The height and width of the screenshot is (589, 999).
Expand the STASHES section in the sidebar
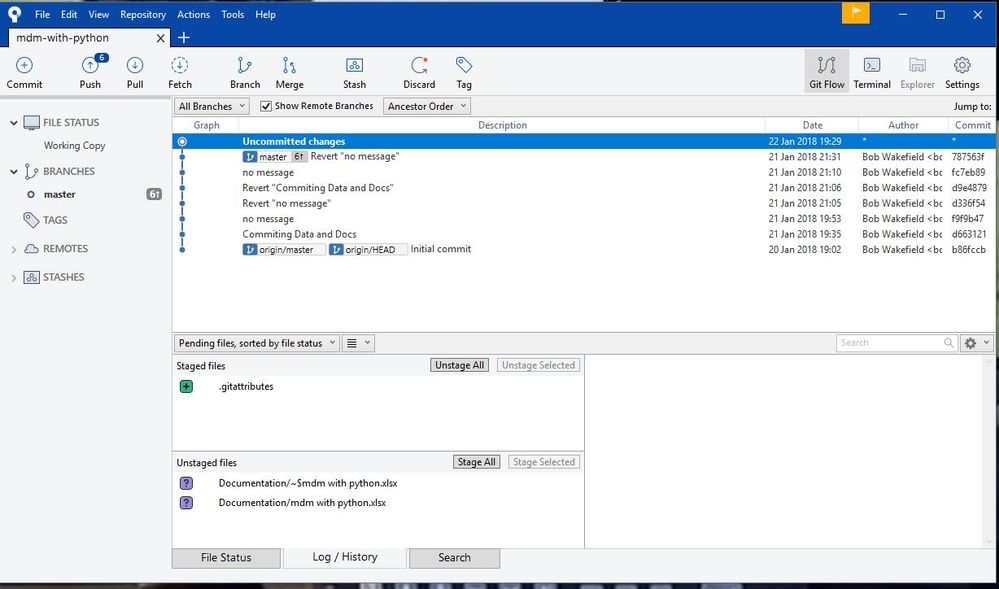pos(14,277)
